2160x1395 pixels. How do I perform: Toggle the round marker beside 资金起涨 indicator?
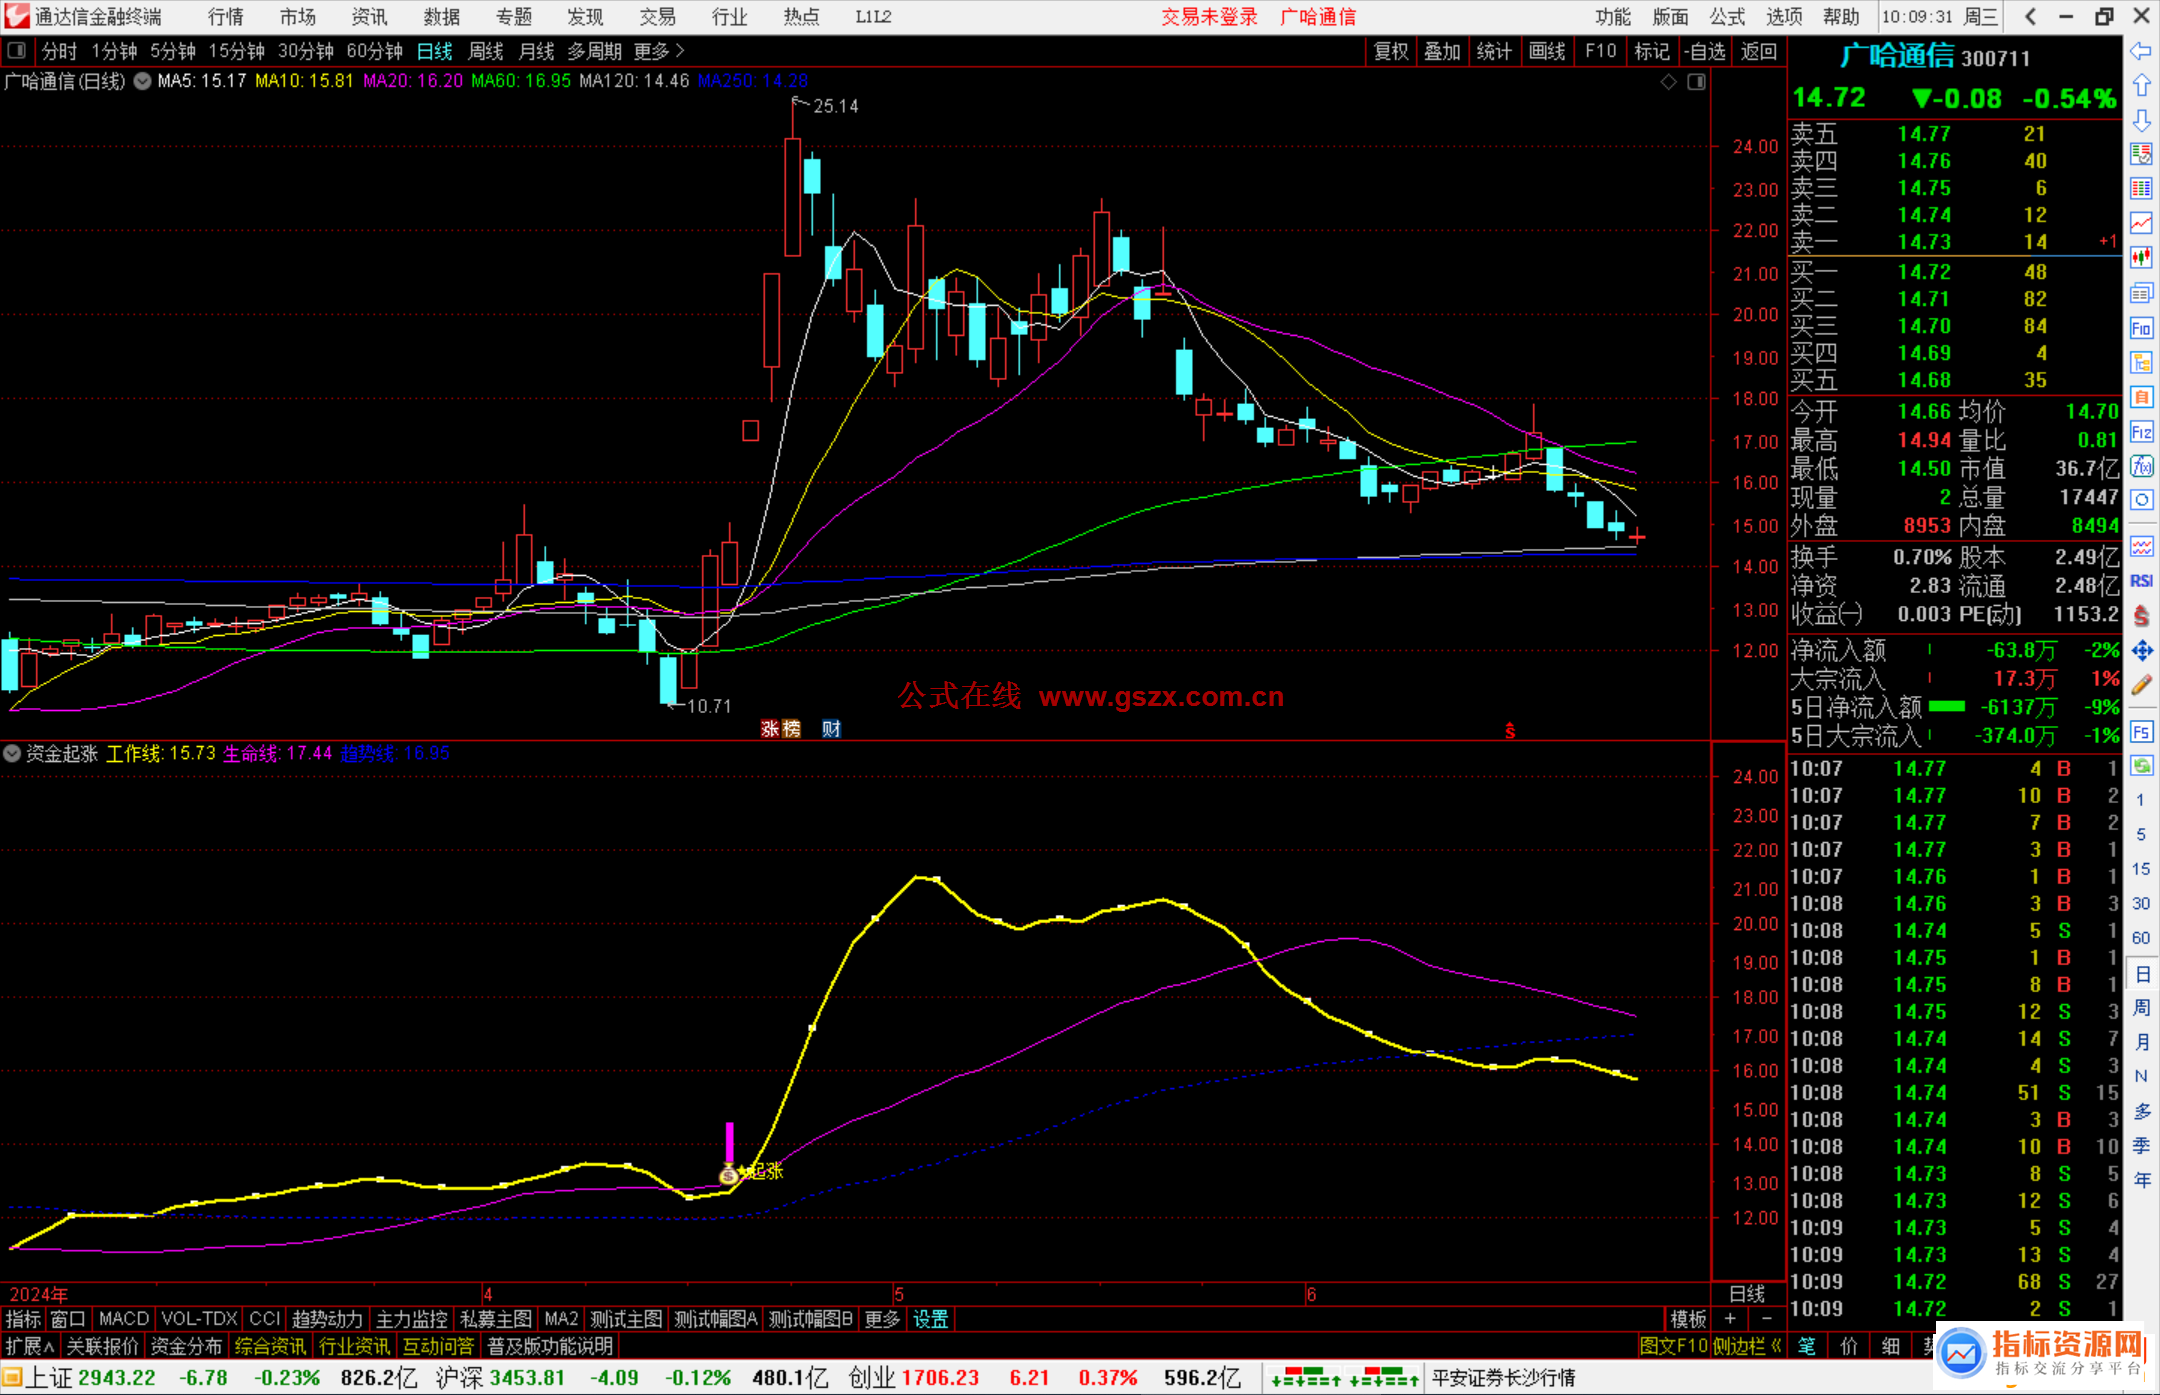(x=12, y=753)
